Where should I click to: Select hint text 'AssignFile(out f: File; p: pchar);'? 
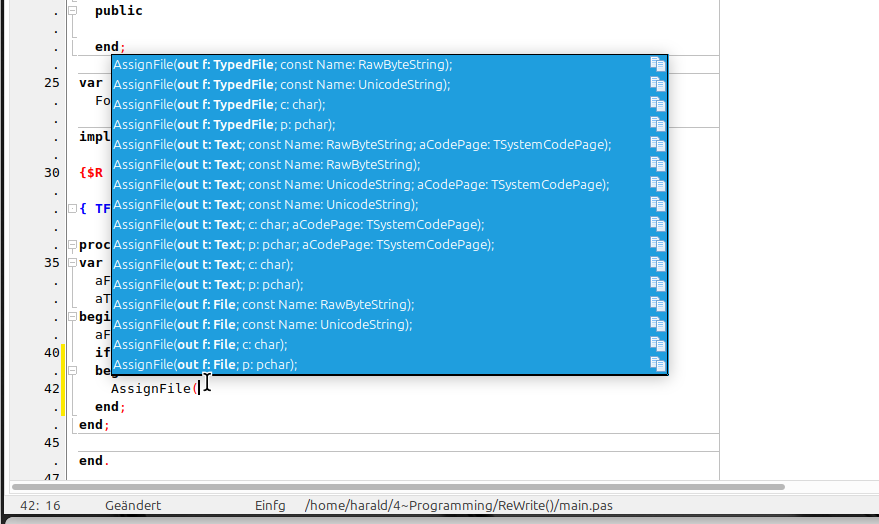[x=205, y=365]
